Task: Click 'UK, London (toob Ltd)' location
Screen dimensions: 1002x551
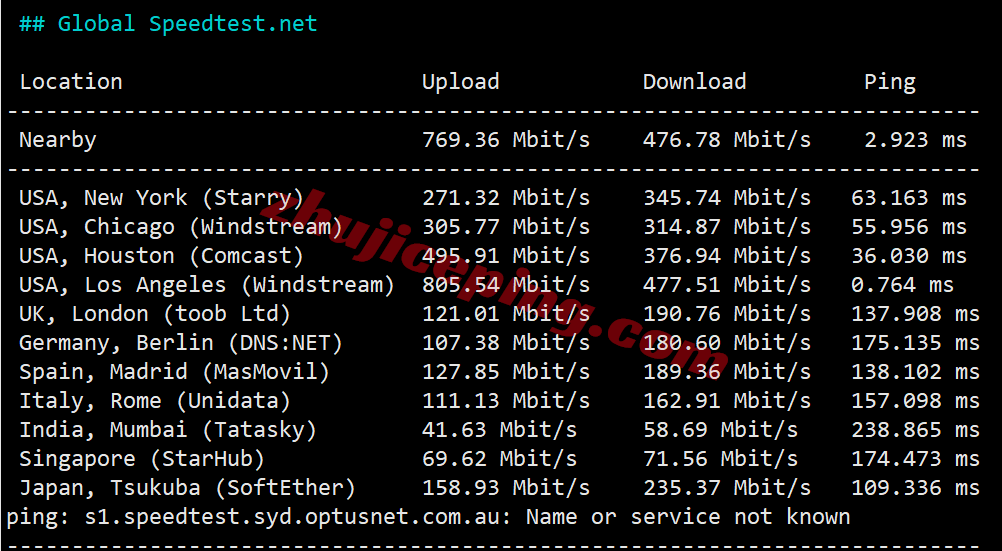Action: [155, 314]
